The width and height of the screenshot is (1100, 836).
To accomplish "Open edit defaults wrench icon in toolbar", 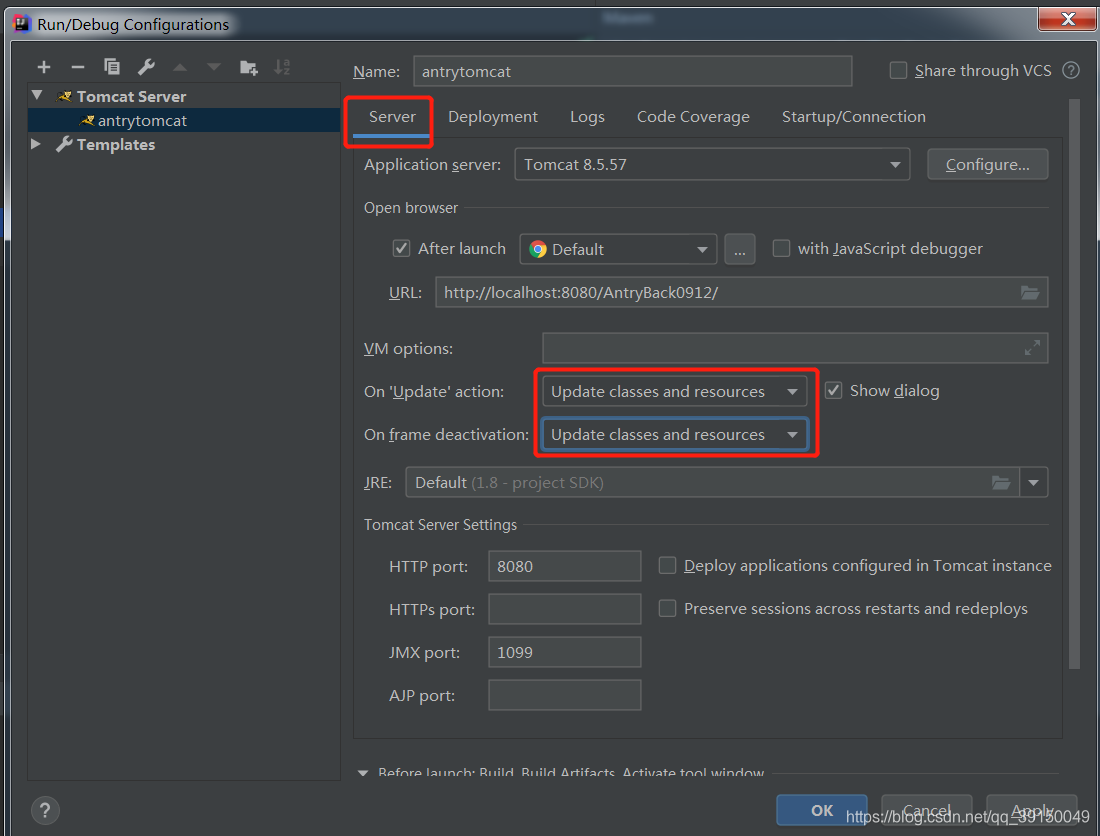I will [x=146, y=67].
